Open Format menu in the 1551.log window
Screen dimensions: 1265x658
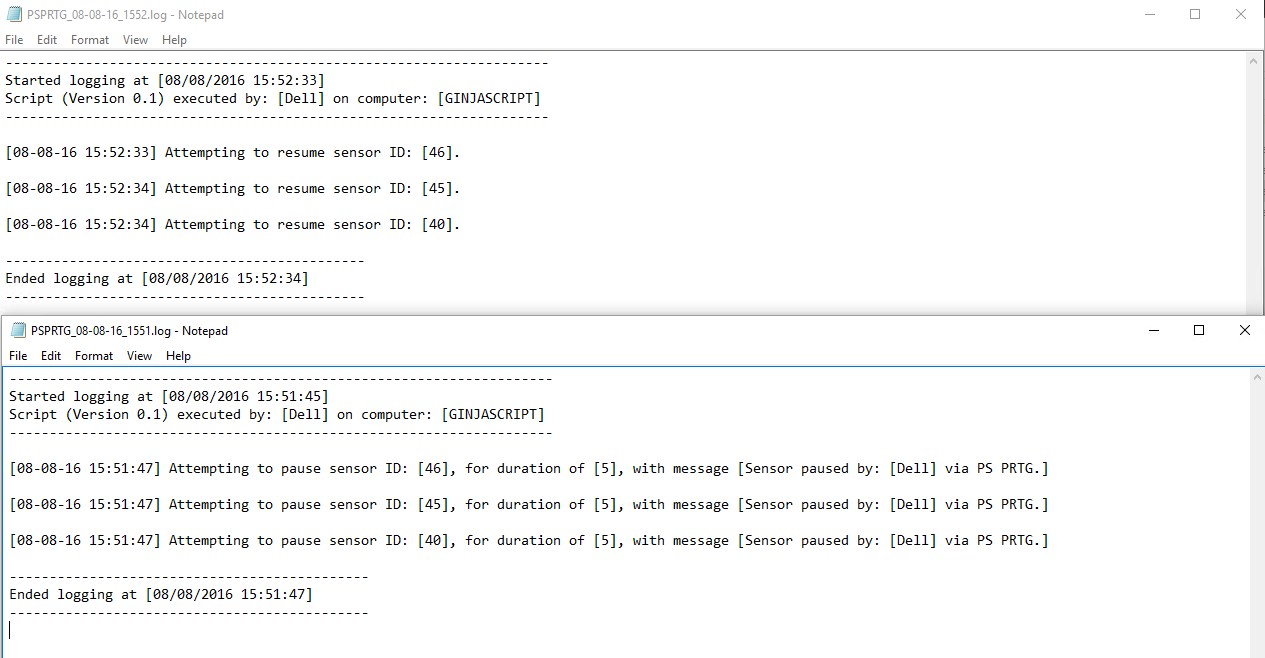click(94, 356)
